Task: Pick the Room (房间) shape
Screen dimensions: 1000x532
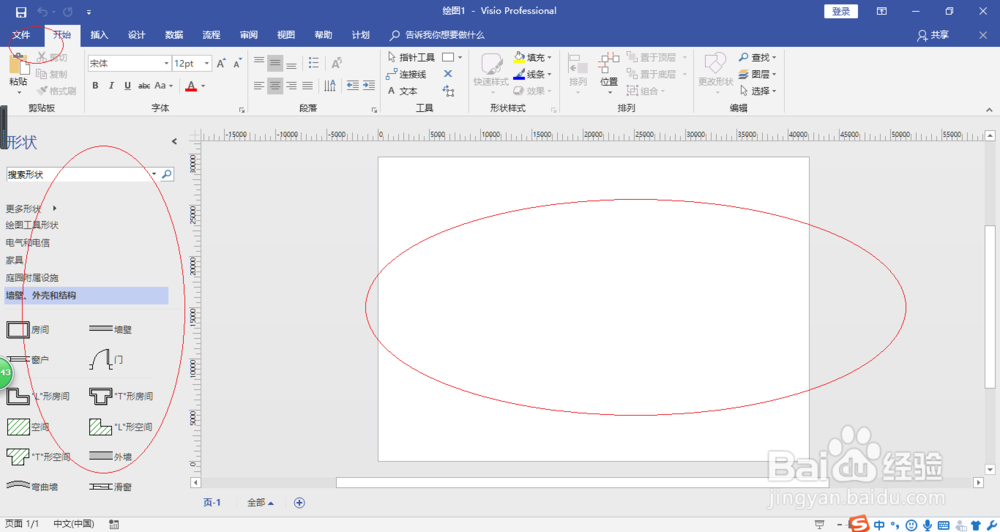Action: tap(27, 330)
